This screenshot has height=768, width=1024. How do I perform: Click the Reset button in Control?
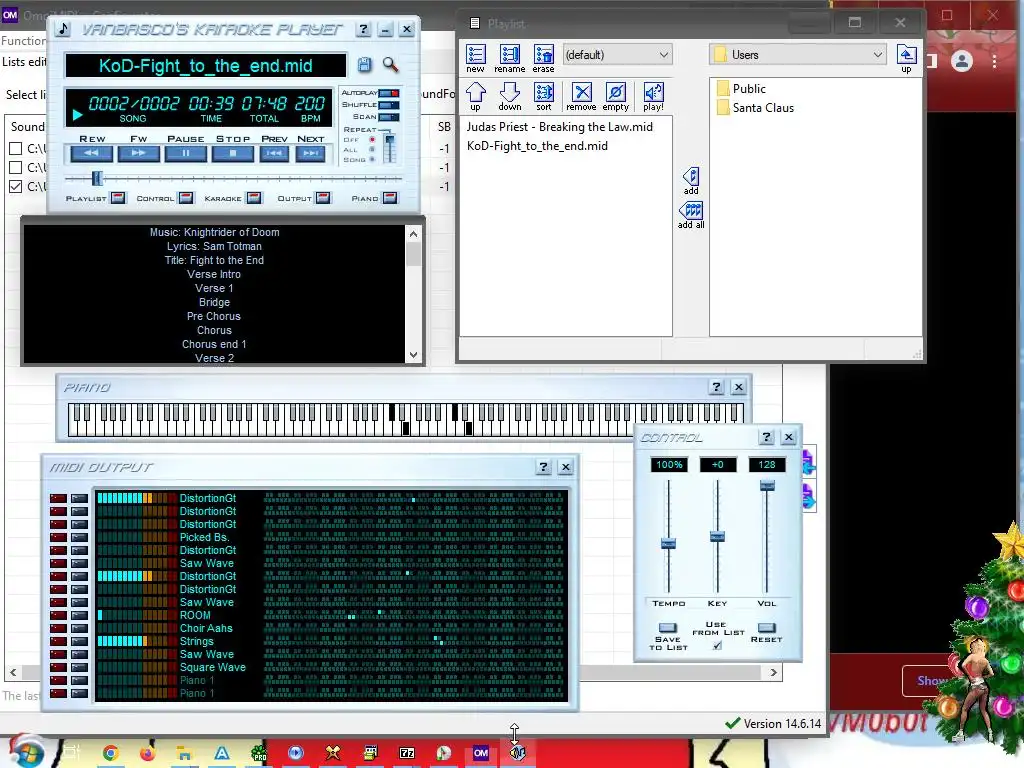(x=767, y=628)
